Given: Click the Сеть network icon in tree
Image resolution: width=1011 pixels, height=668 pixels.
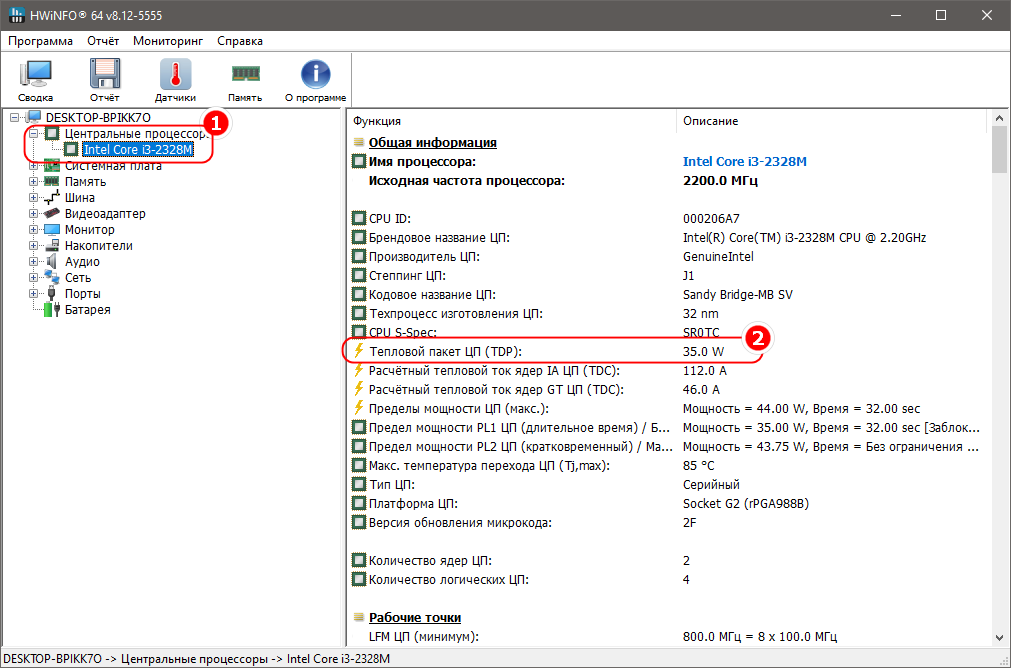Looking at the screenshot, I should click(x=52, y=277).
